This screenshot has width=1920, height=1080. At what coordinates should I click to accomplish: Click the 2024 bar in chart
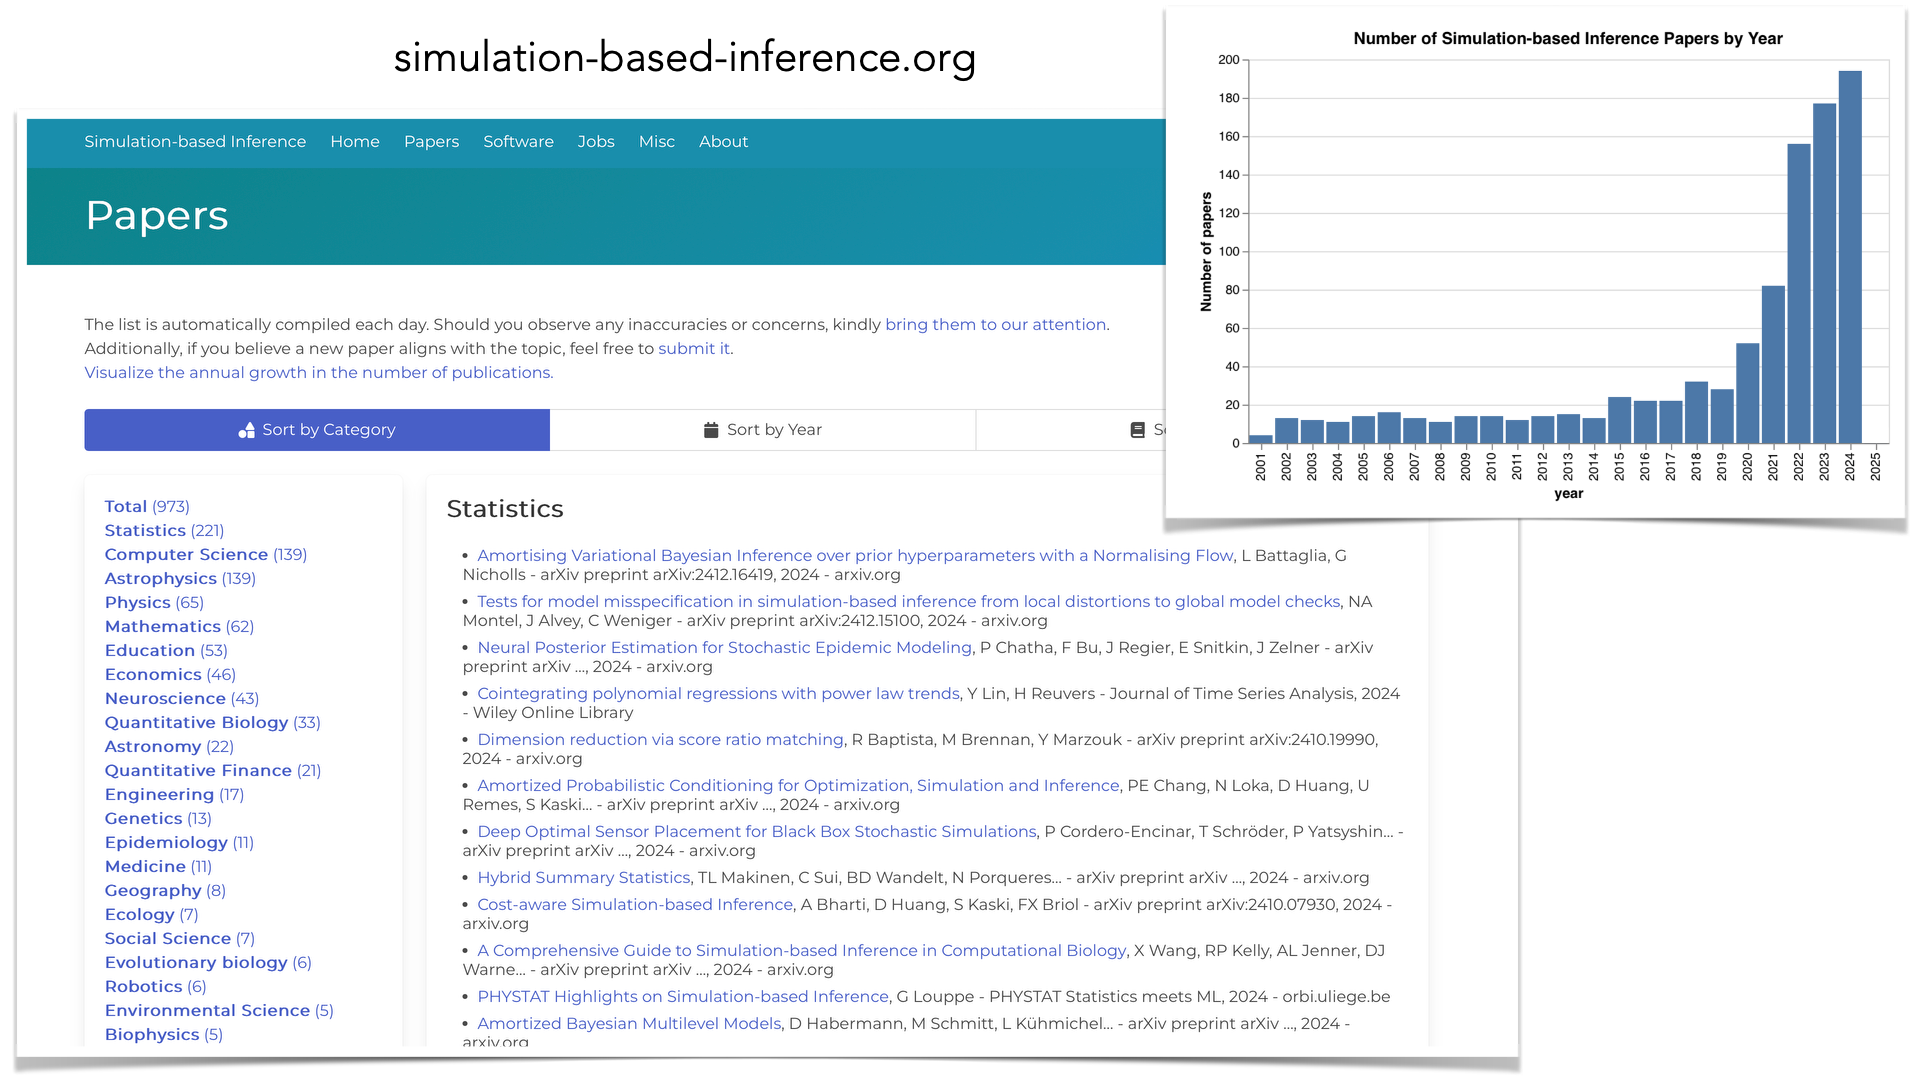point(1849,257)
